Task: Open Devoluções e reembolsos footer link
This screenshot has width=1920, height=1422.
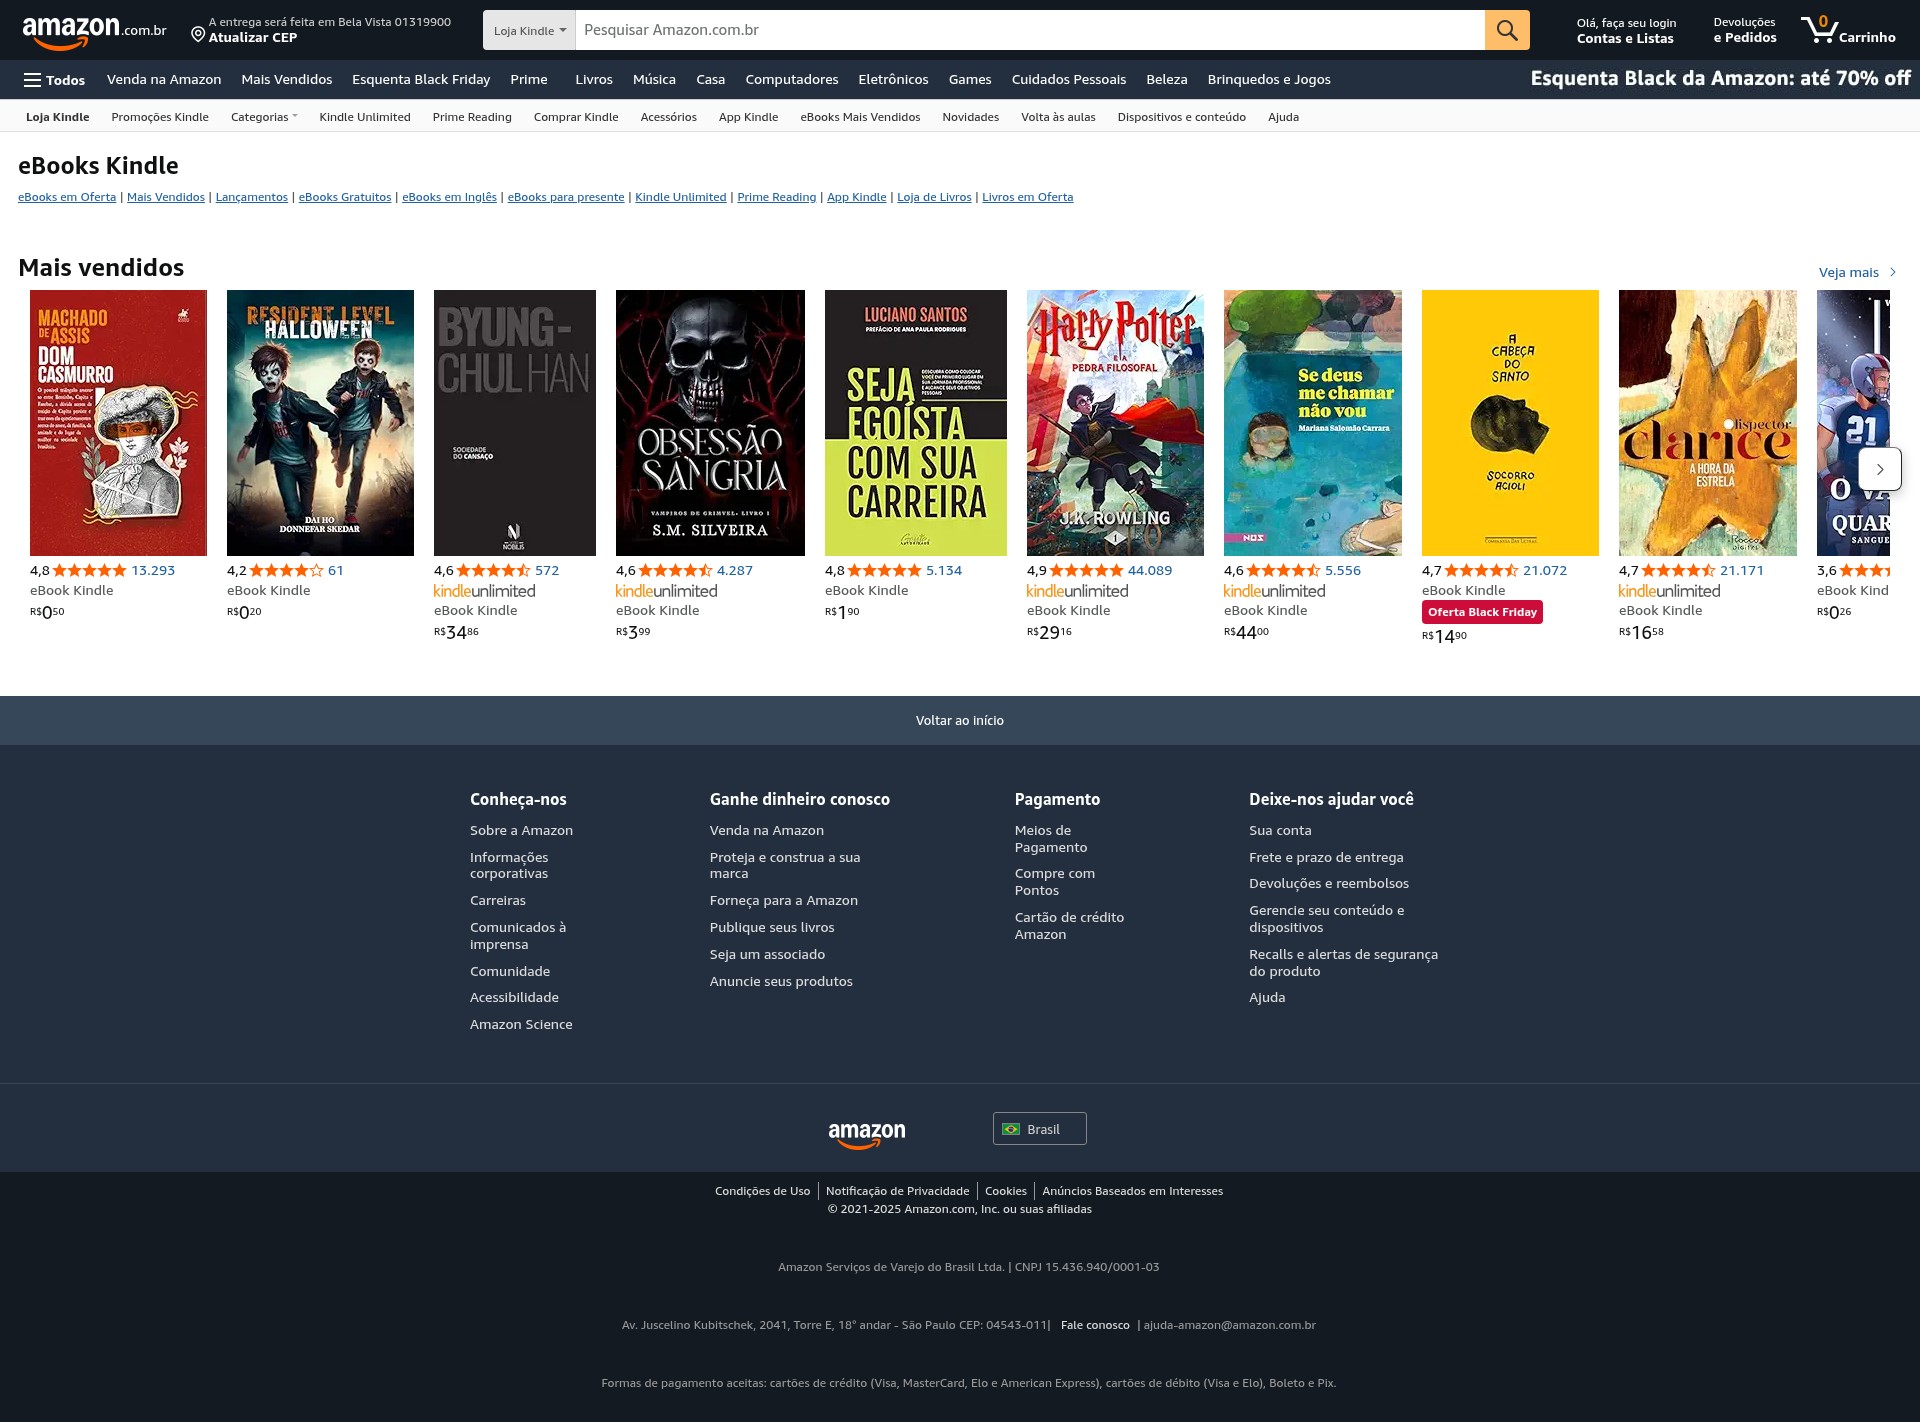Action: click(x=1328, y=883)
